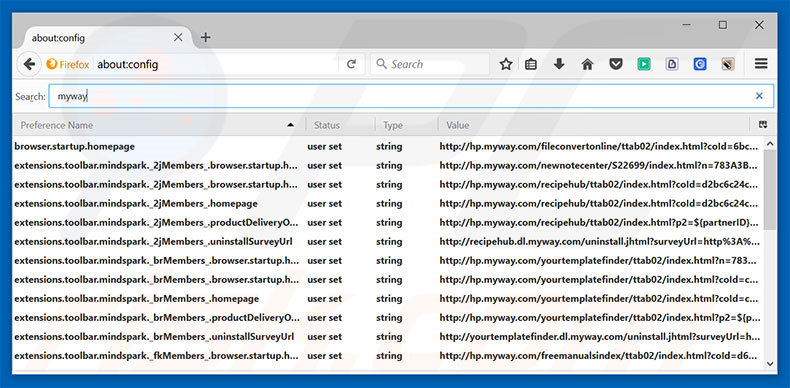
Task: Bookmark this page with the star icon
Action: [x=506, y=64]
